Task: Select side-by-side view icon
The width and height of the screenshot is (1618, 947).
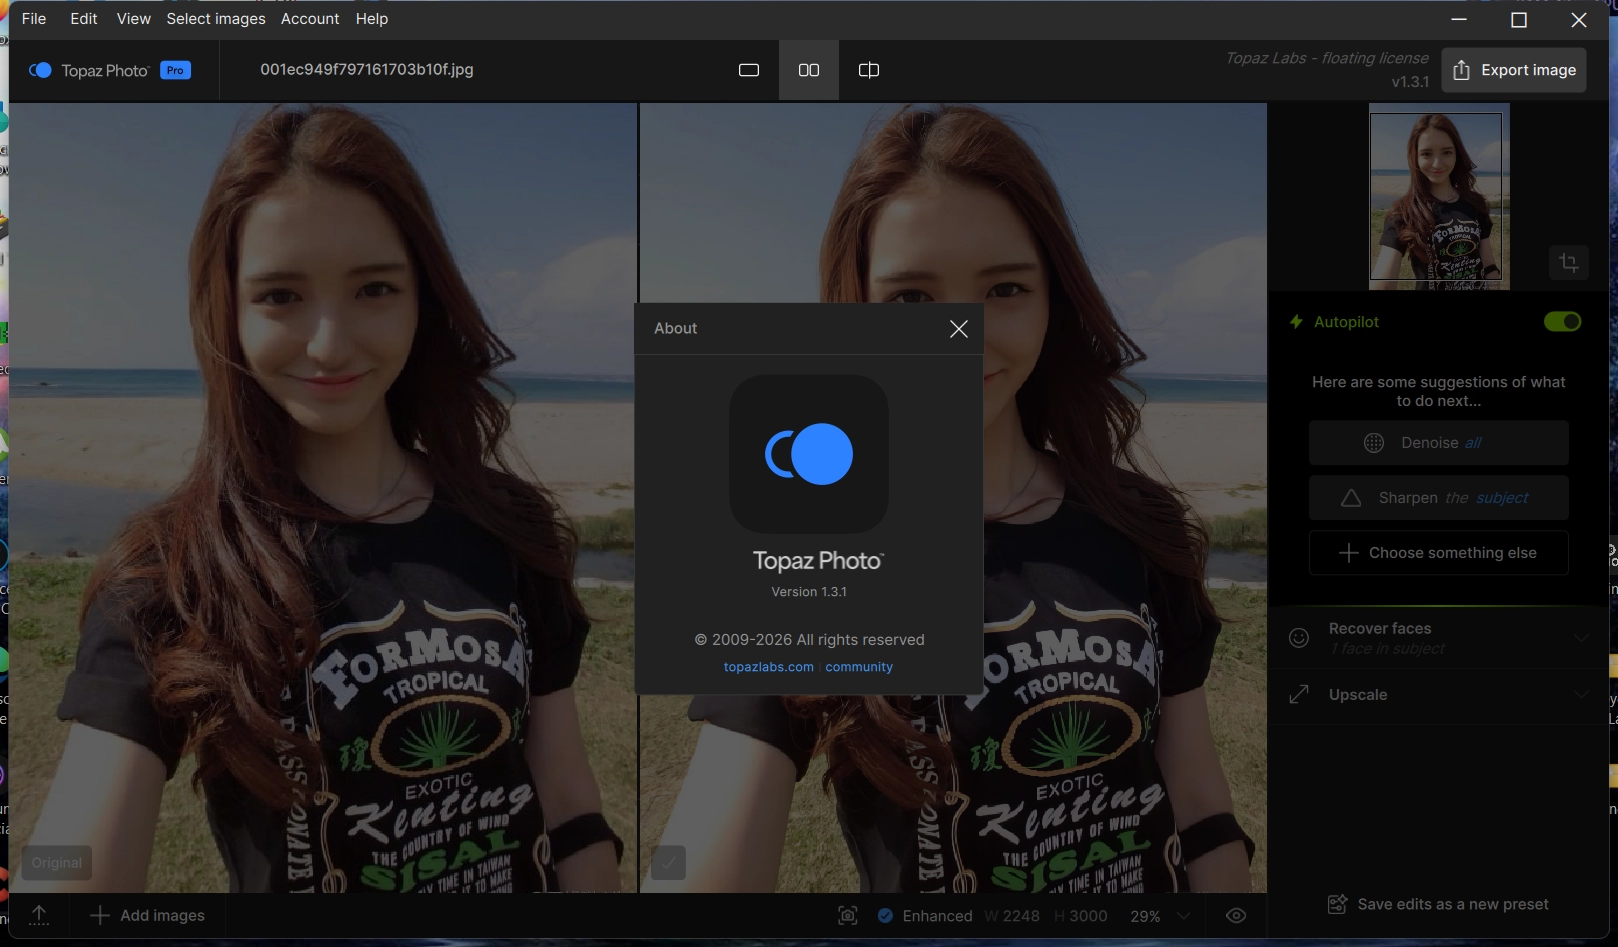Action: (x=809, y=70)
